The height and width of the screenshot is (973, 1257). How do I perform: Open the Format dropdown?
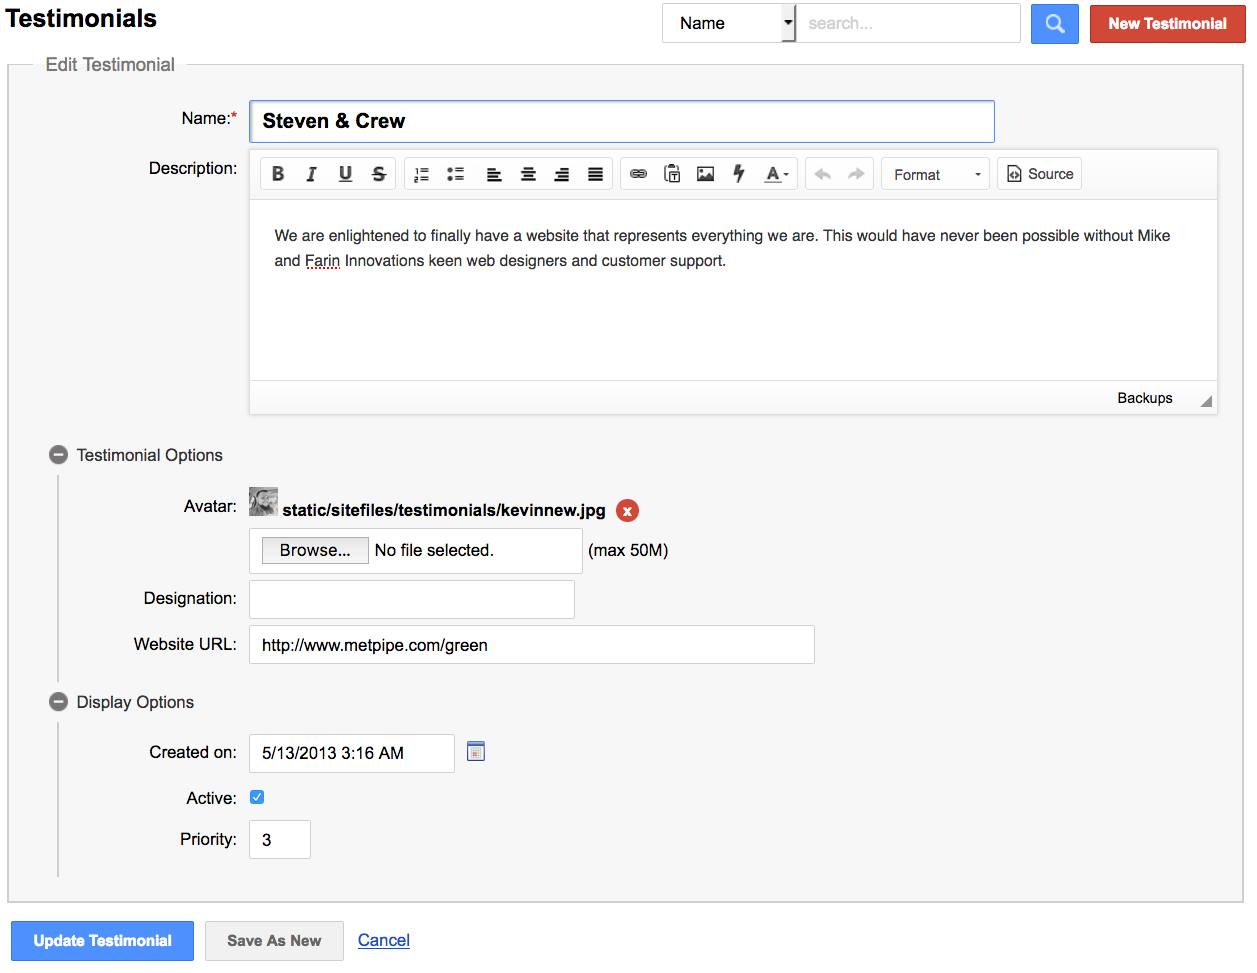click(x=935, y=174)
